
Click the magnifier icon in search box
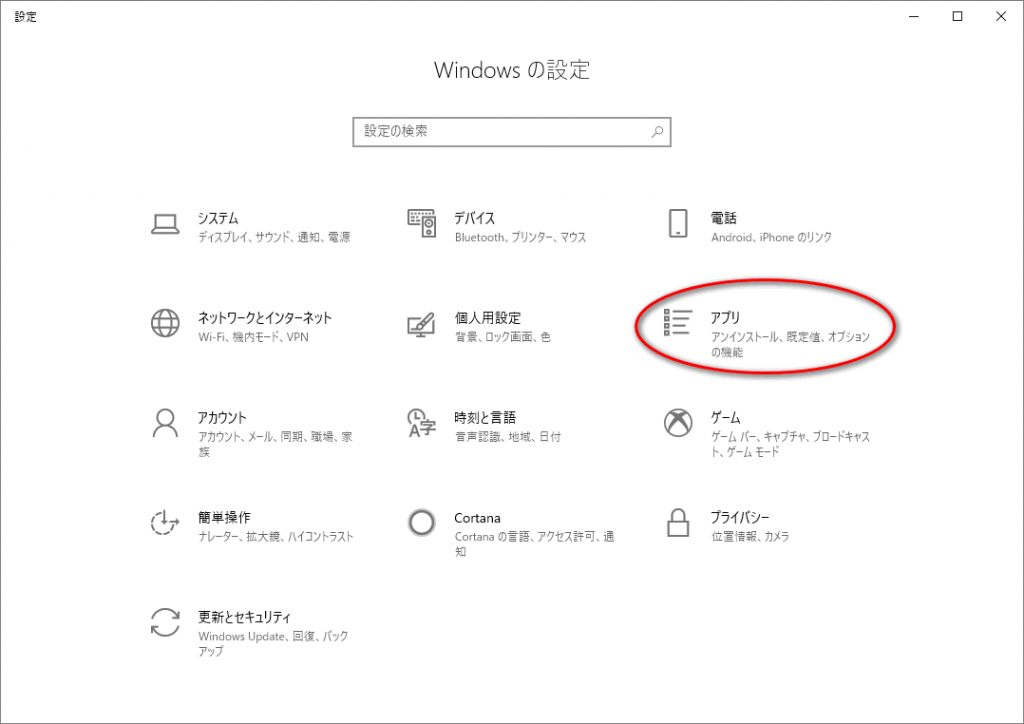tap(657, 131)
